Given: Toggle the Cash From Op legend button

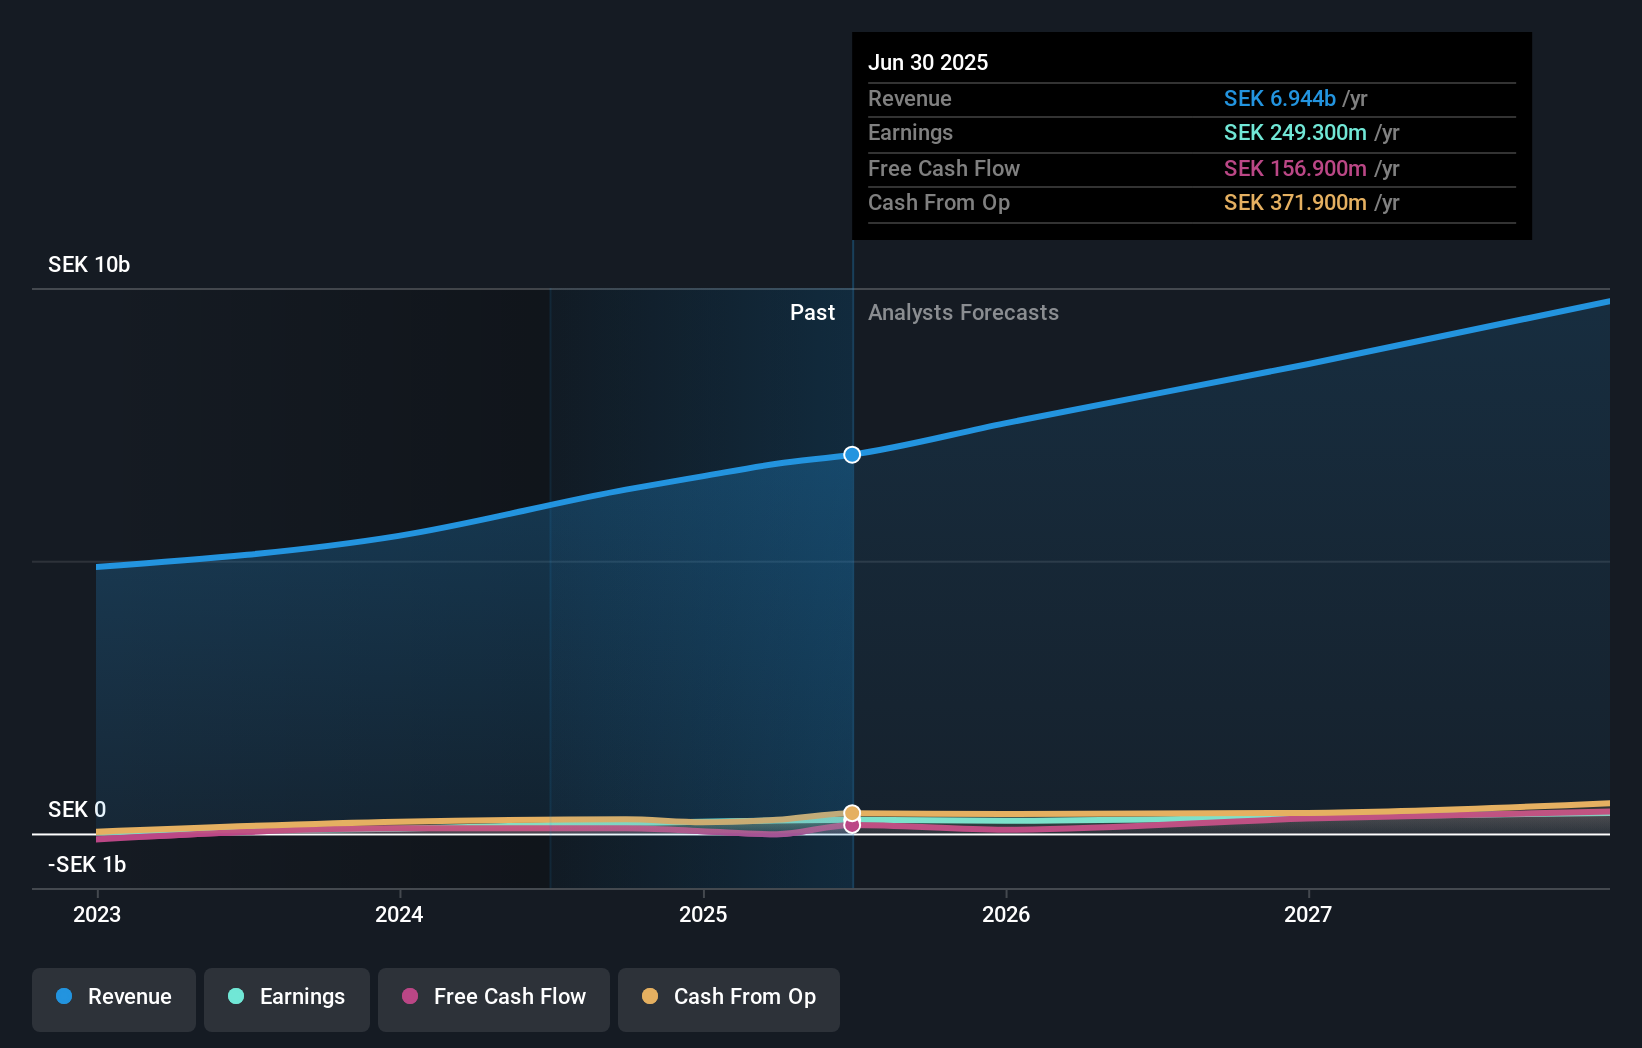Looking at the screenshot, I should tap(729, 999).
